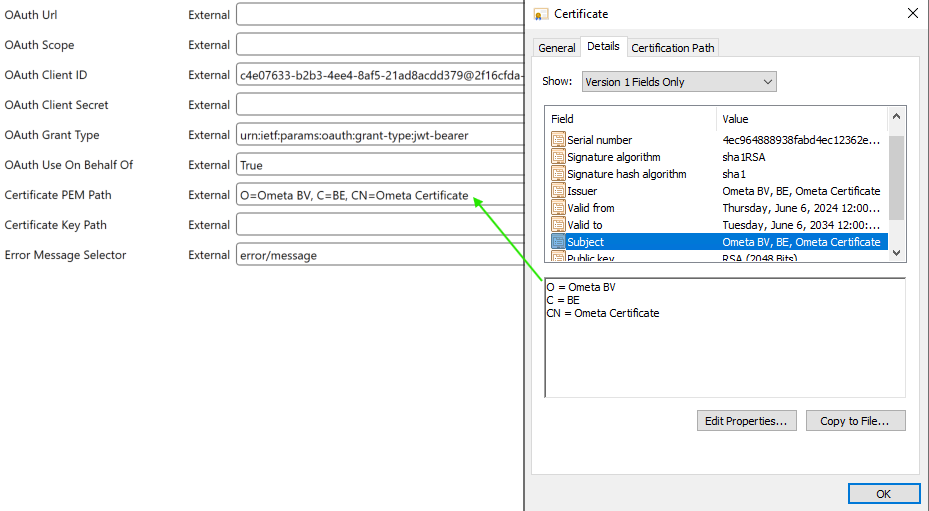The width and height of the screenshot is (929, 511).
Task: Click the OAuth Use On Behalf Of field
Action: (x=380, y=165)
